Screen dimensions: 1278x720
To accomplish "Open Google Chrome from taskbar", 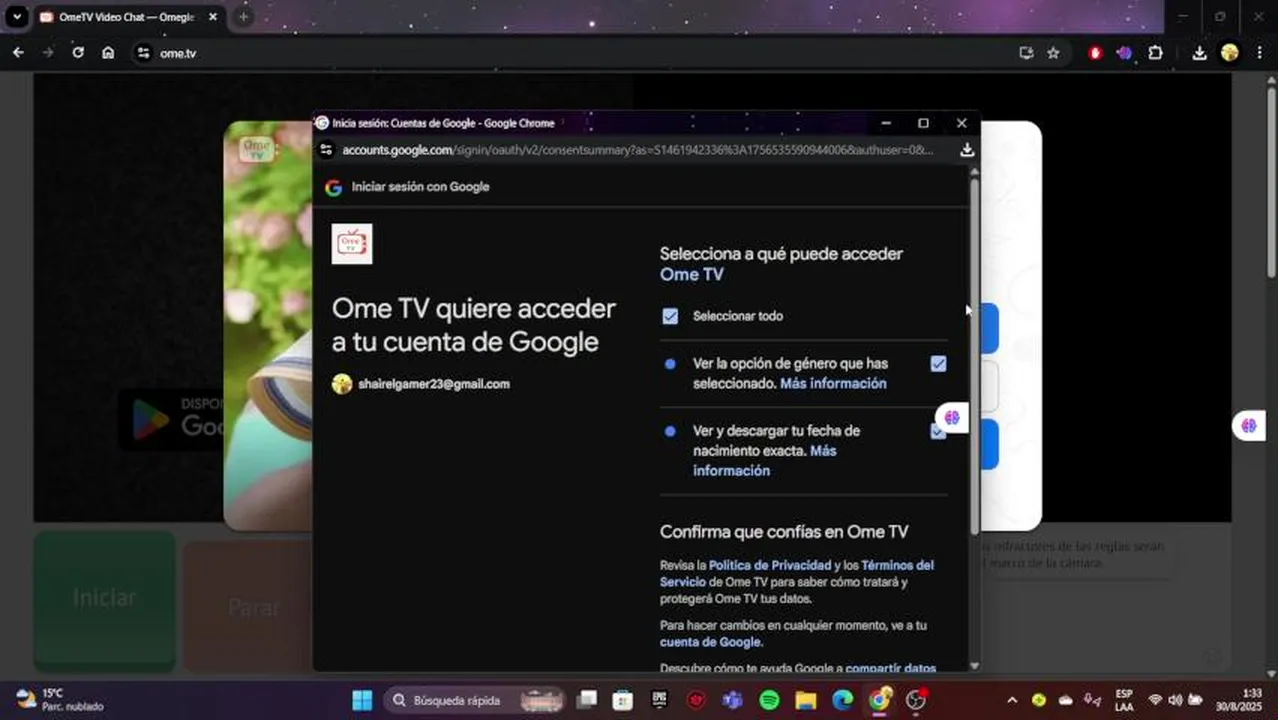I will coord(879,700).
